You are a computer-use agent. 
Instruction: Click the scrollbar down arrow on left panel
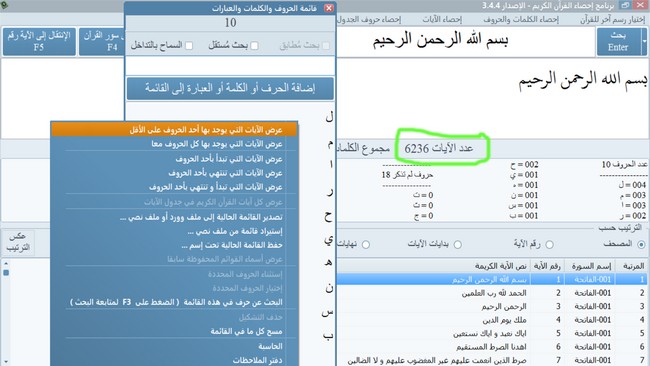[x=6, y=362]
